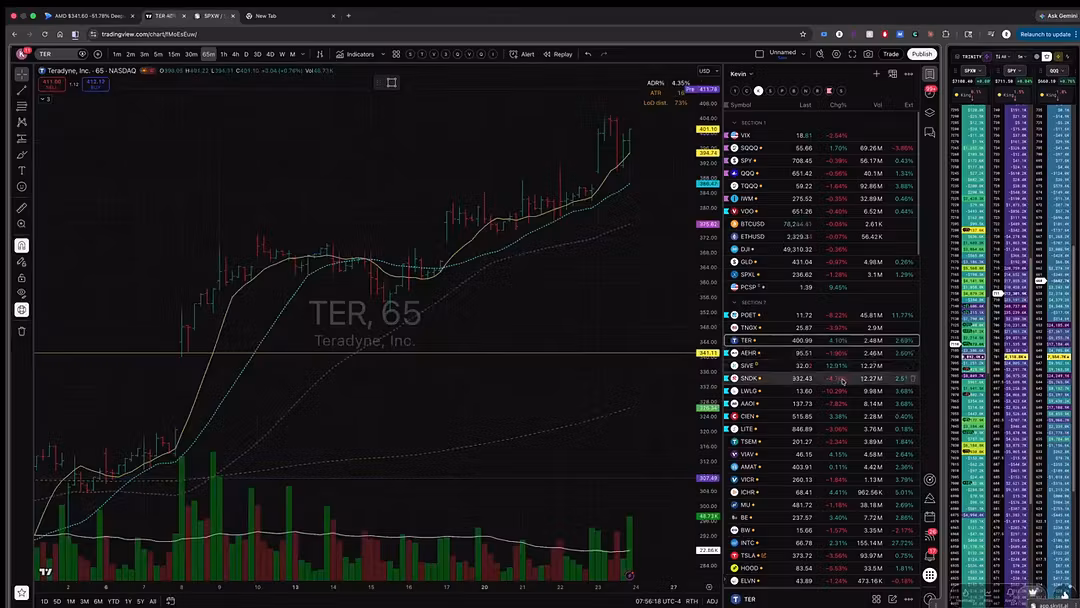
Task: Open the emoji icons tool
Action: [21, 187]
